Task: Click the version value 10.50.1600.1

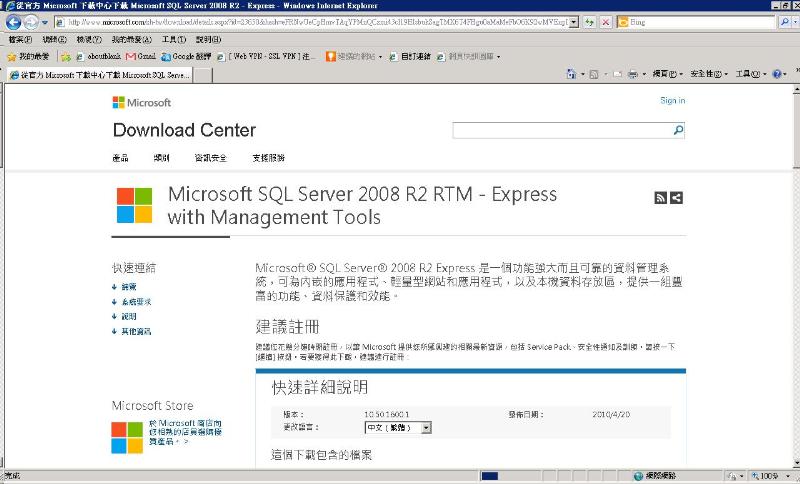Action: tap(387, 415)
